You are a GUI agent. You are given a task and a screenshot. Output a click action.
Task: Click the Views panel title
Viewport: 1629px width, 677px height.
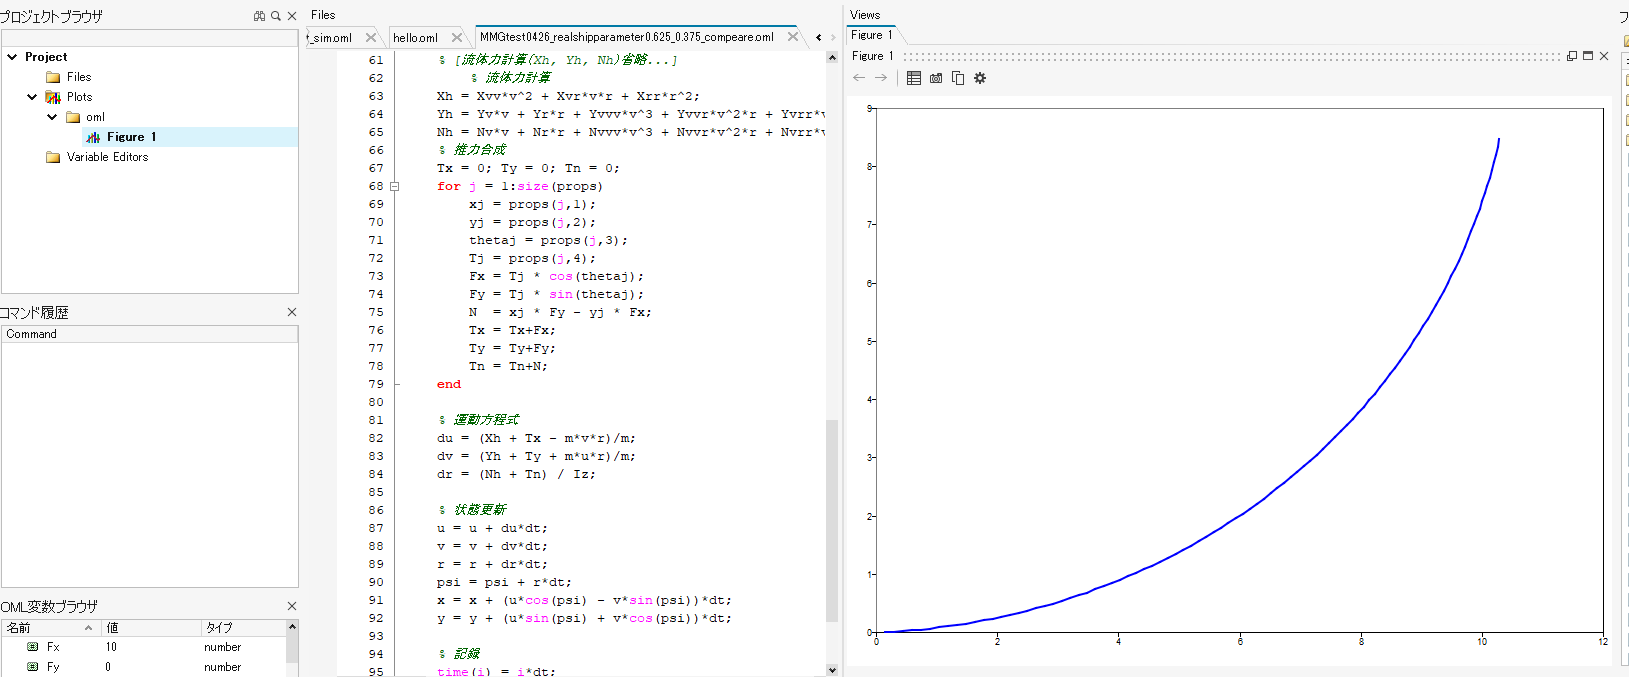865,15
